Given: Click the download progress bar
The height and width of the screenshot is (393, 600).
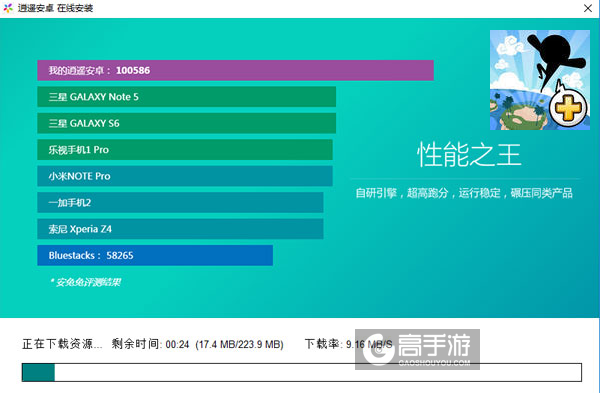Looking at the screenshot, I should tap(302, 372).
